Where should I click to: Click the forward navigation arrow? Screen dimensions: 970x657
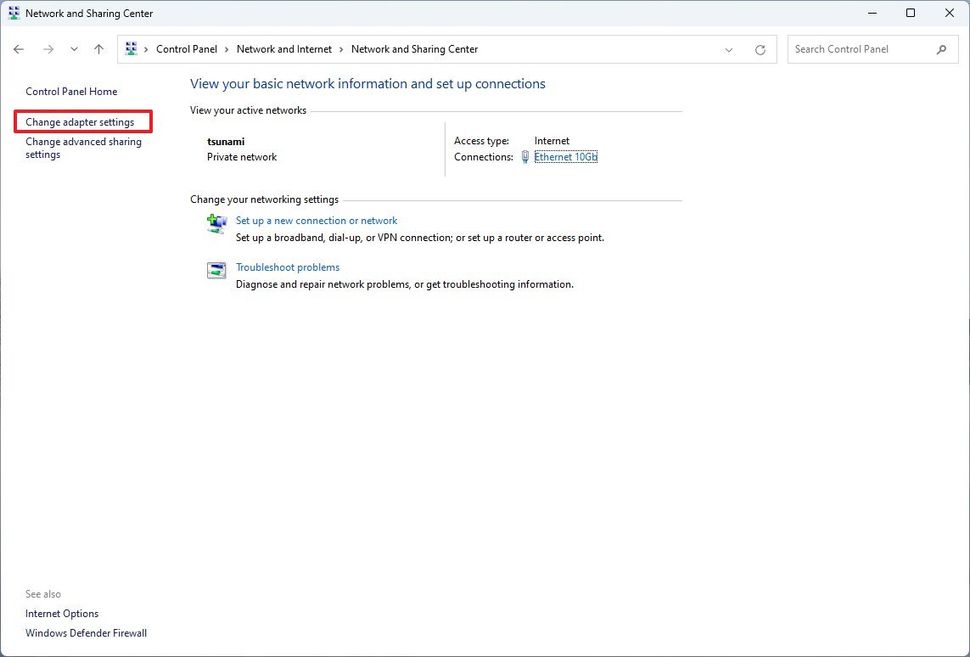point(48,48)
